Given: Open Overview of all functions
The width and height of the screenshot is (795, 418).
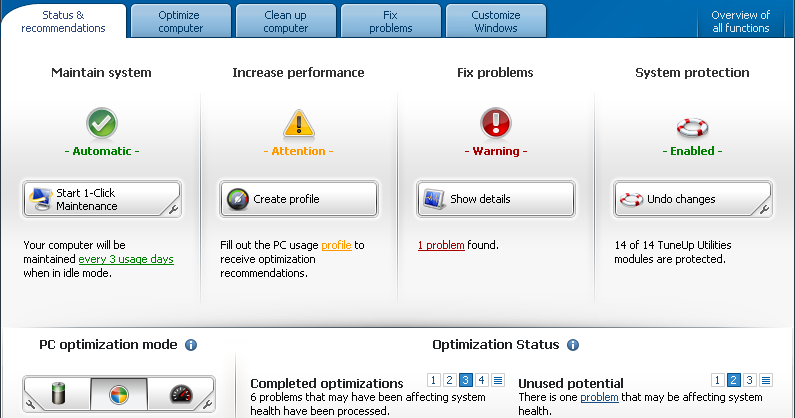Looking at the screenshot, I should click(740, 22).
